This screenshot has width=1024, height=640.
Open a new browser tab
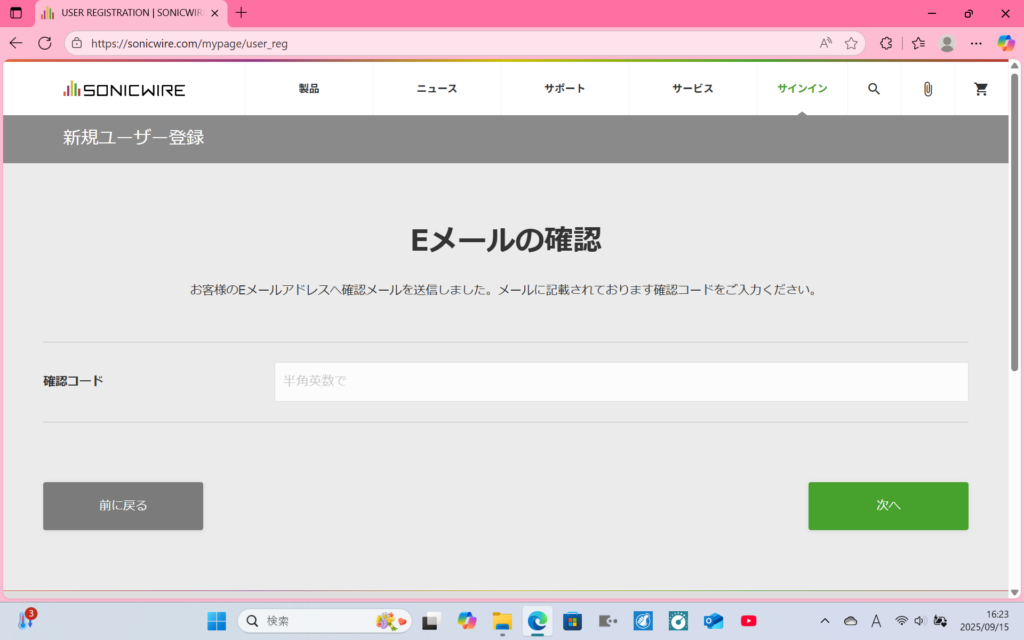[241, 13]
